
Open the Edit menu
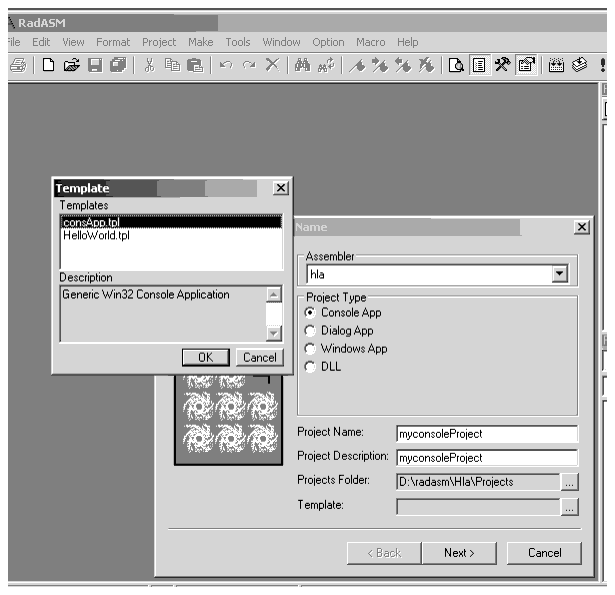point(41,42)
